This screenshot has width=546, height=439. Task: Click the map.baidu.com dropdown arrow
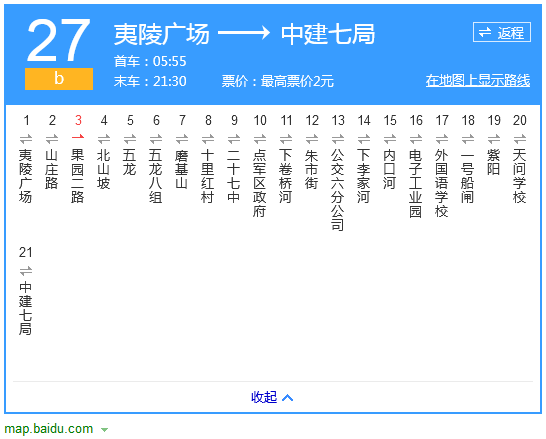tap(104, 430)
